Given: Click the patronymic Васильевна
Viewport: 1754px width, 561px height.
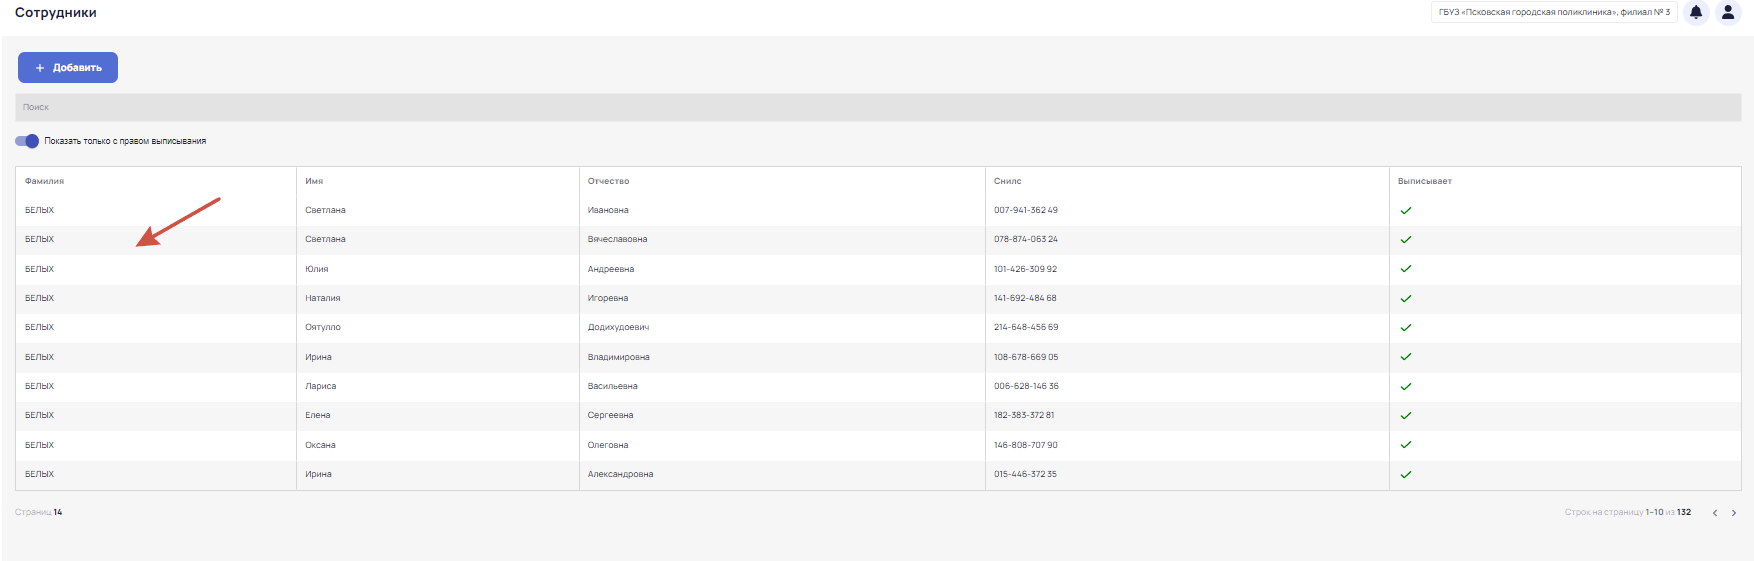Looking at the screenshot, I should (612, 386).
